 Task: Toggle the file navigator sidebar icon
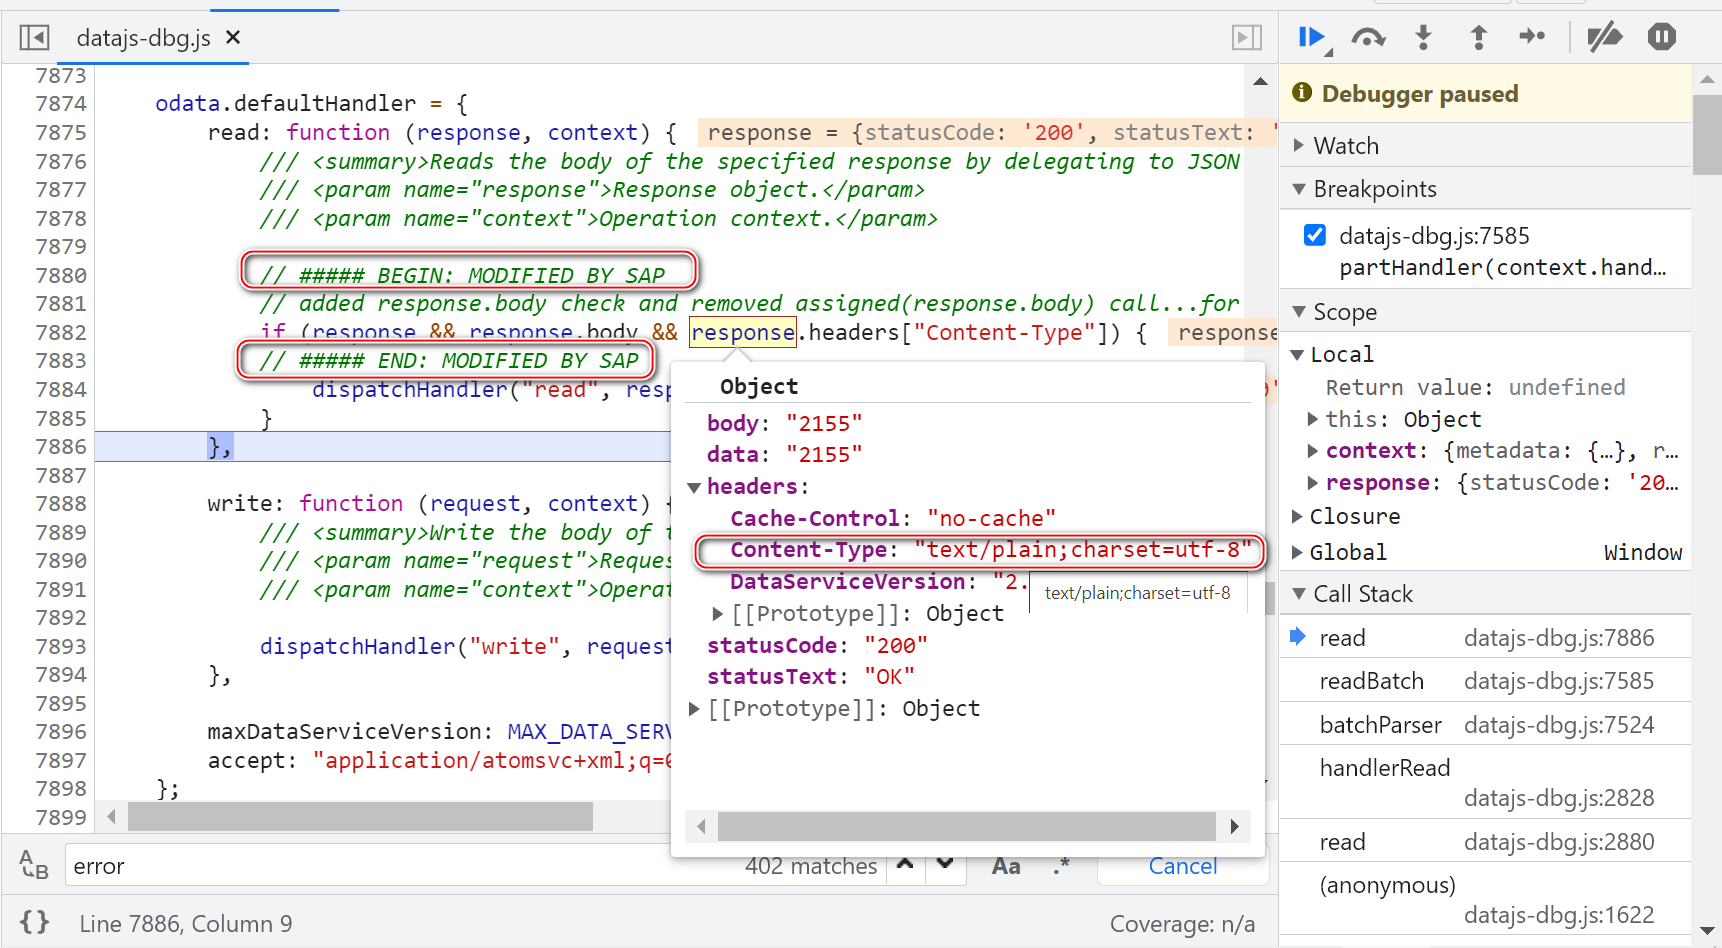[34, 38]
